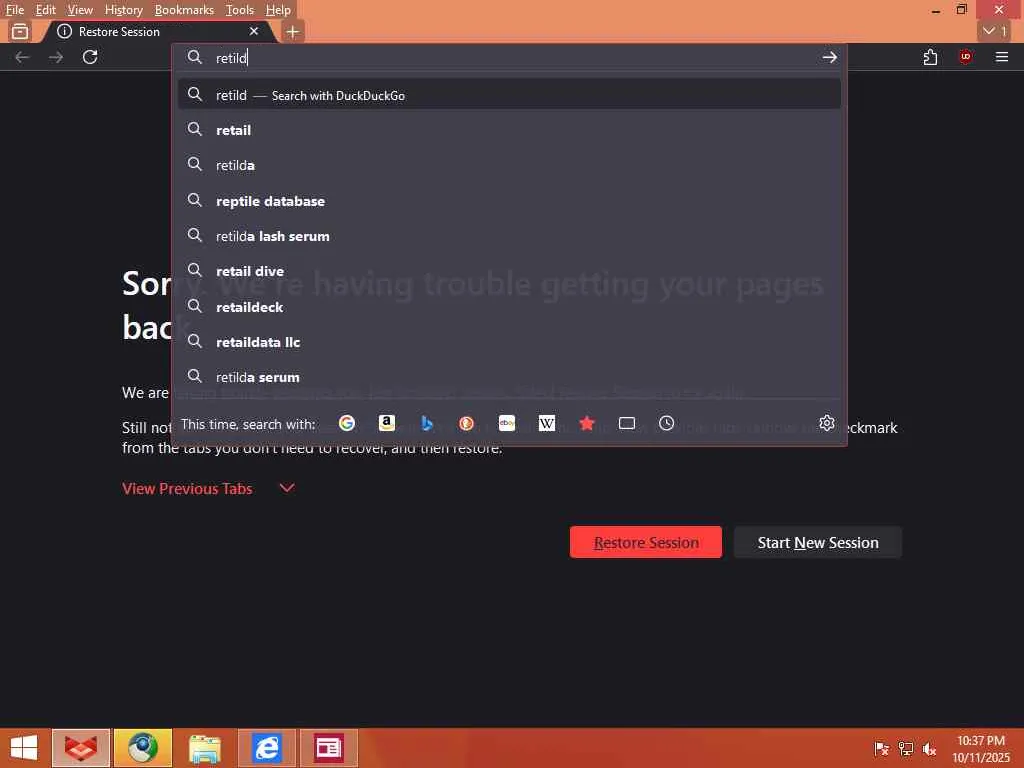Select the Restore Session tab
The width and height of the screenshot is (1024, 768).
(159, 31)
